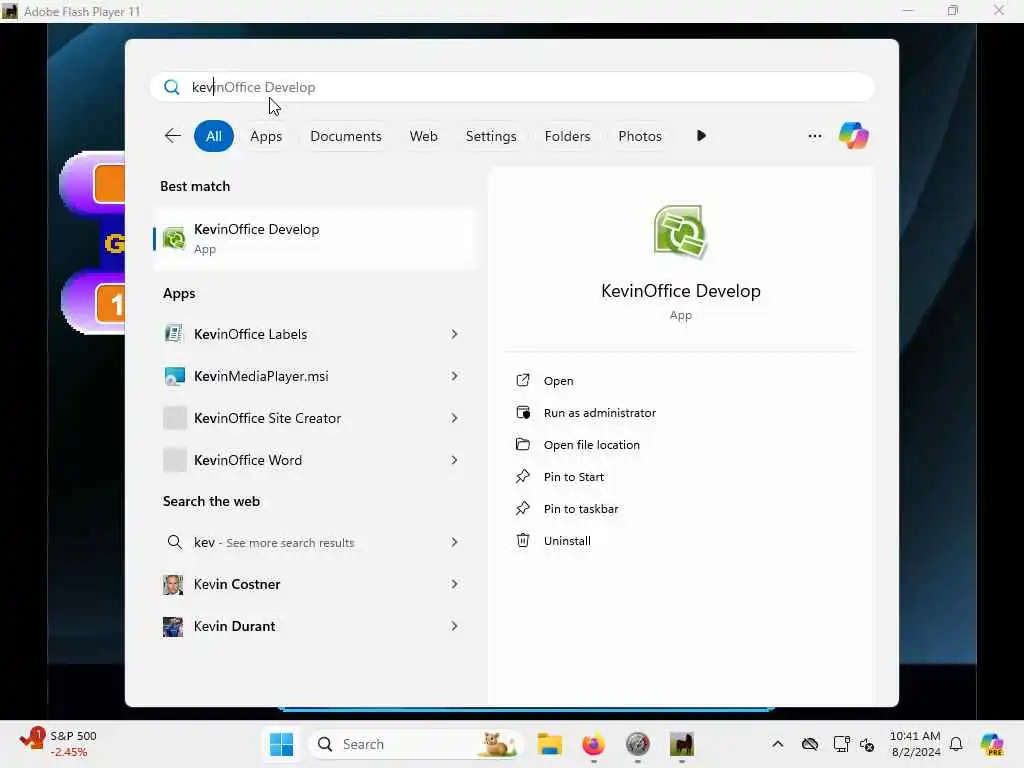Select Kevin Costner web result text
Viewport: 1024px width, 768px height.
pos(237,584)
